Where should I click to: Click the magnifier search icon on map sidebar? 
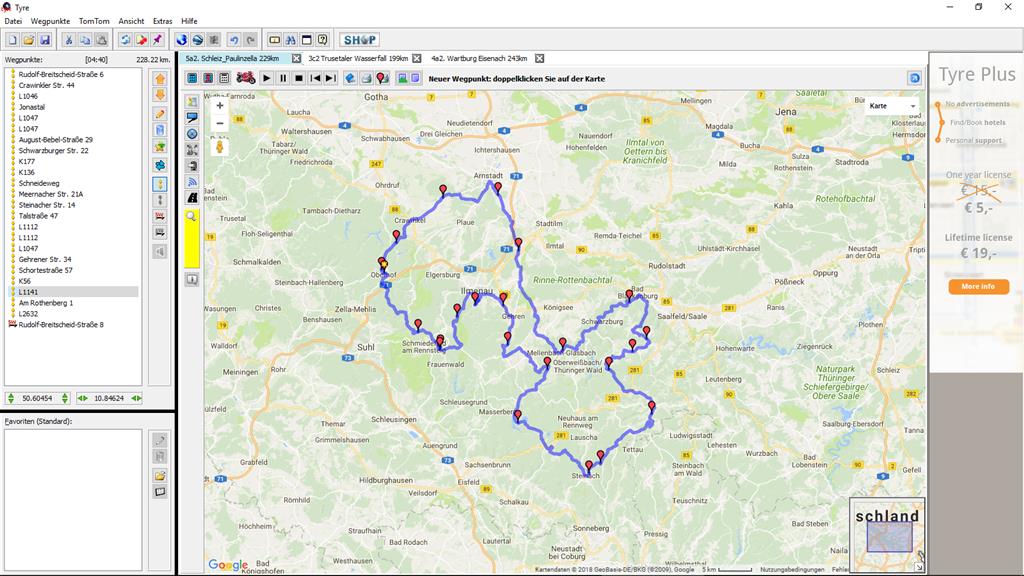click(192, 217)
